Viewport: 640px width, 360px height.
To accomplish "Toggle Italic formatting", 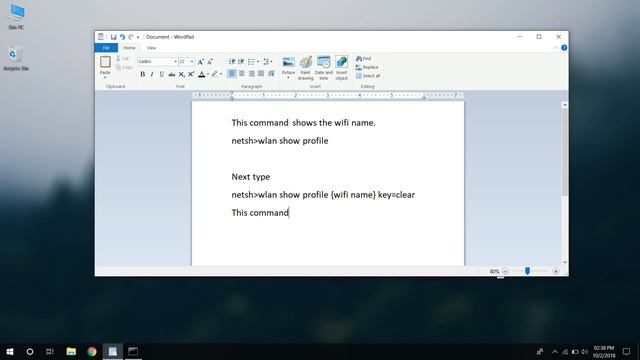I will (152, 74).
